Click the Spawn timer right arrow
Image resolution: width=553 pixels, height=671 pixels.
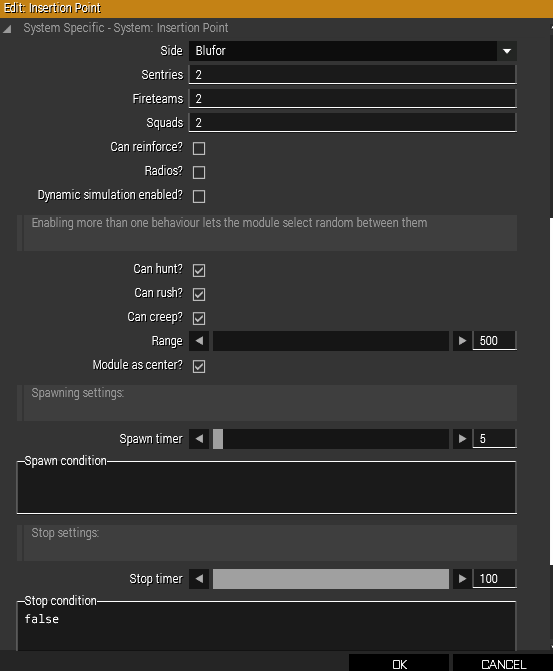(x=462, y=439)
